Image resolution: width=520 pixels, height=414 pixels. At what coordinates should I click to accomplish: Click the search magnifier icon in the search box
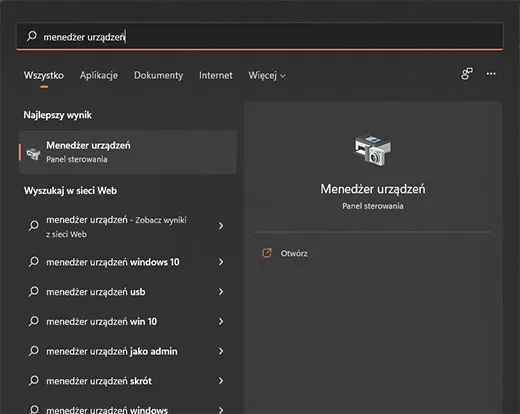32,36
